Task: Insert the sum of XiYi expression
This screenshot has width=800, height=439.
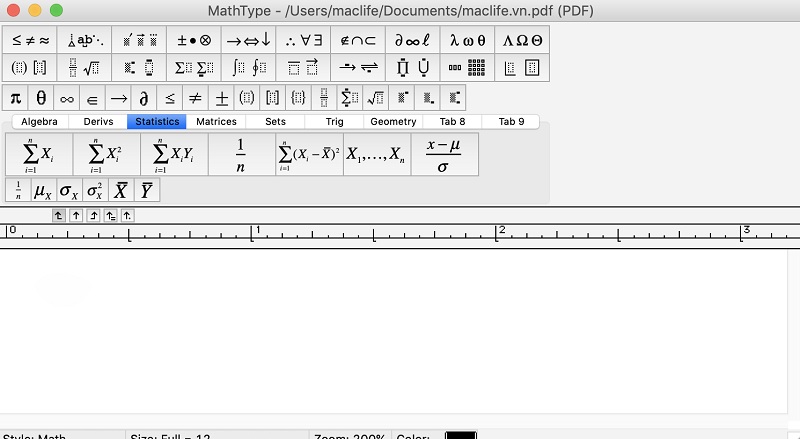Action: point(174,155)
